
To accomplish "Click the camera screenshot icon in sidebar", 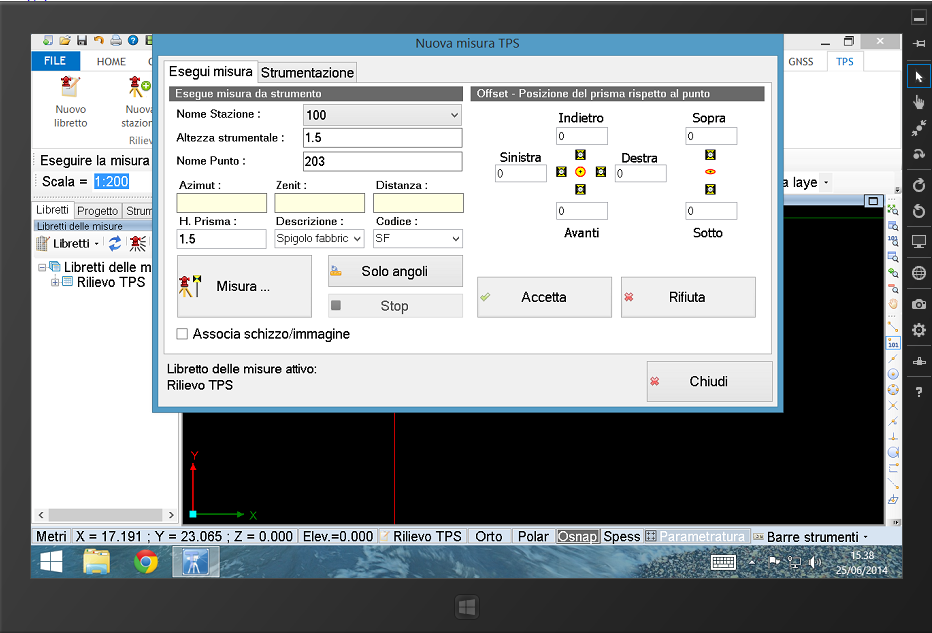I will pyautogui.click(x=919, y=304).
